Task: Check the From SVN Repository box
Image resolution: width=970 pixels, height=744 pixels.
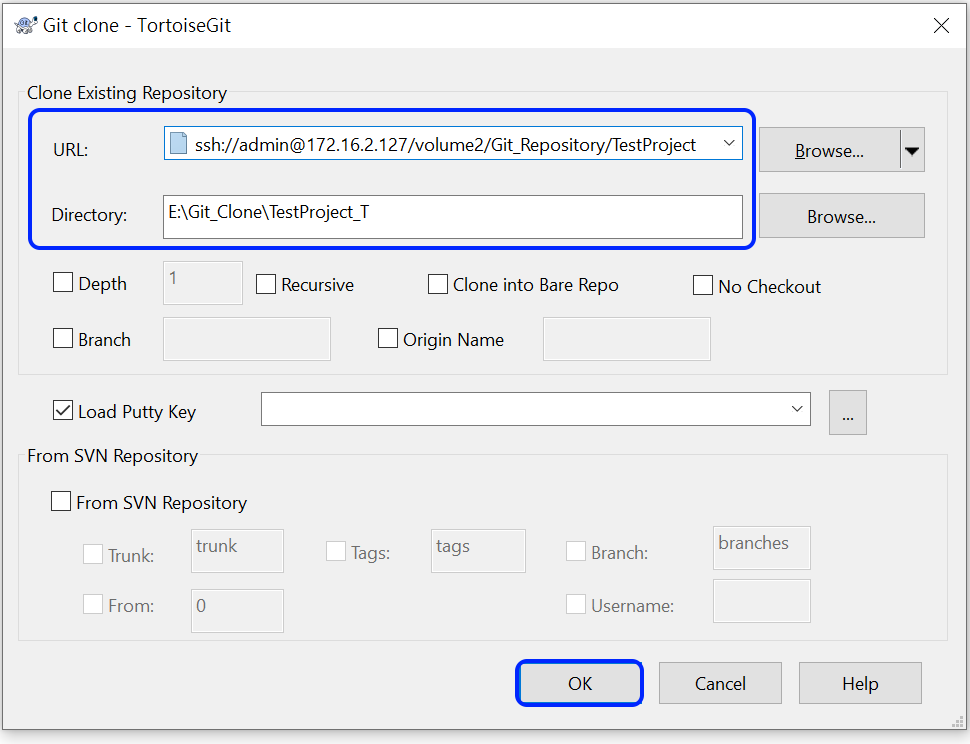Action: click(x=61, y=501)
